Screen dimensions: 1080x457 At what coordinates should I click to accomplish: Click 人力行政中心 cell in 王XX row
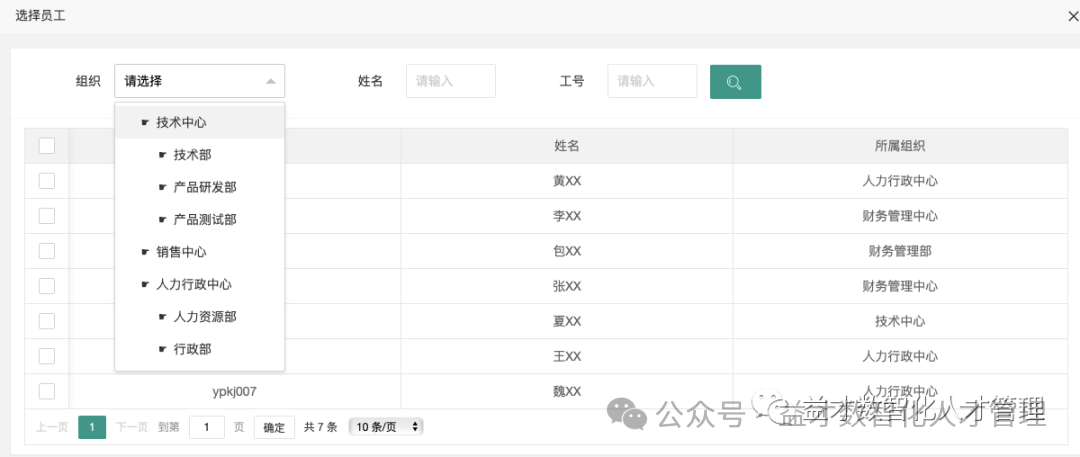click(x=900, y=356)
